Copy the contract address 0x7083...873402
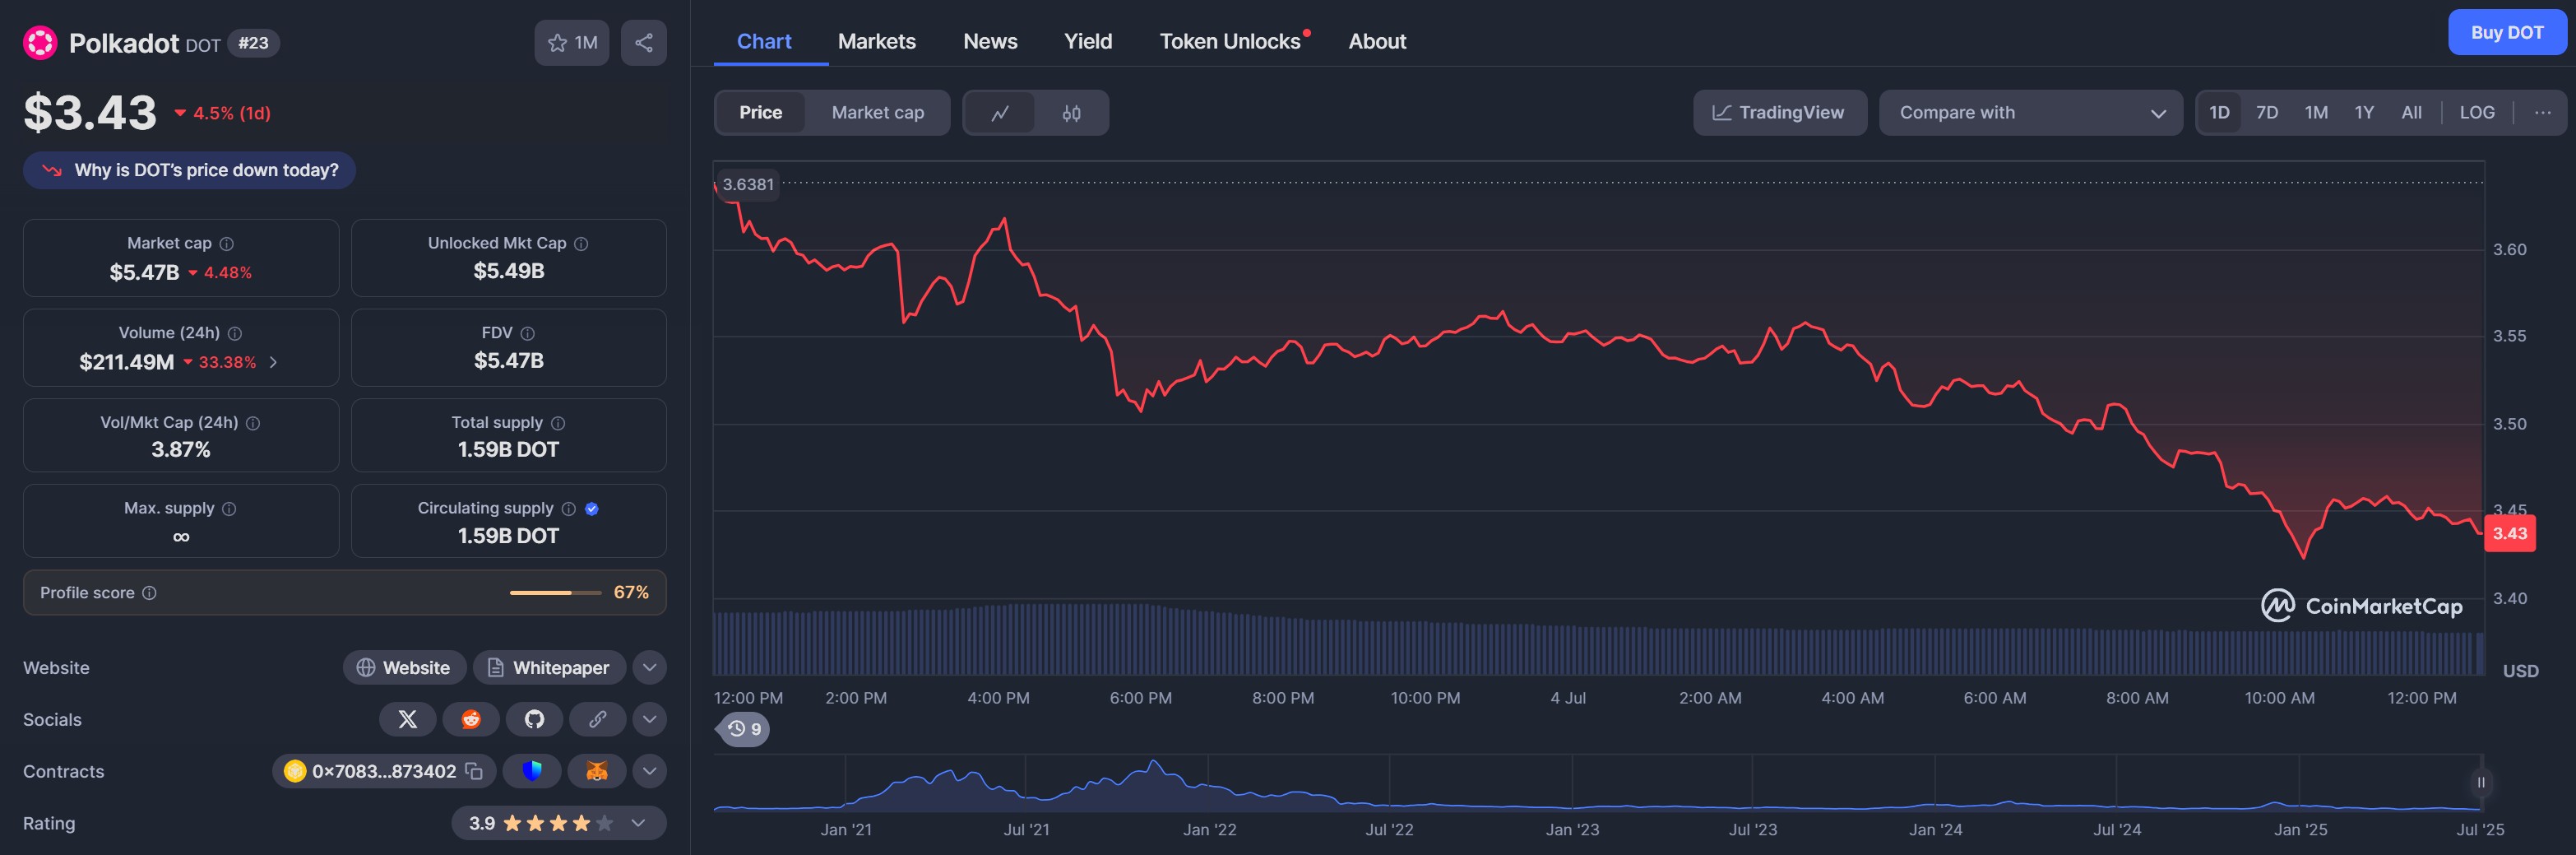The image size is (2576, 855). point(475,771)
